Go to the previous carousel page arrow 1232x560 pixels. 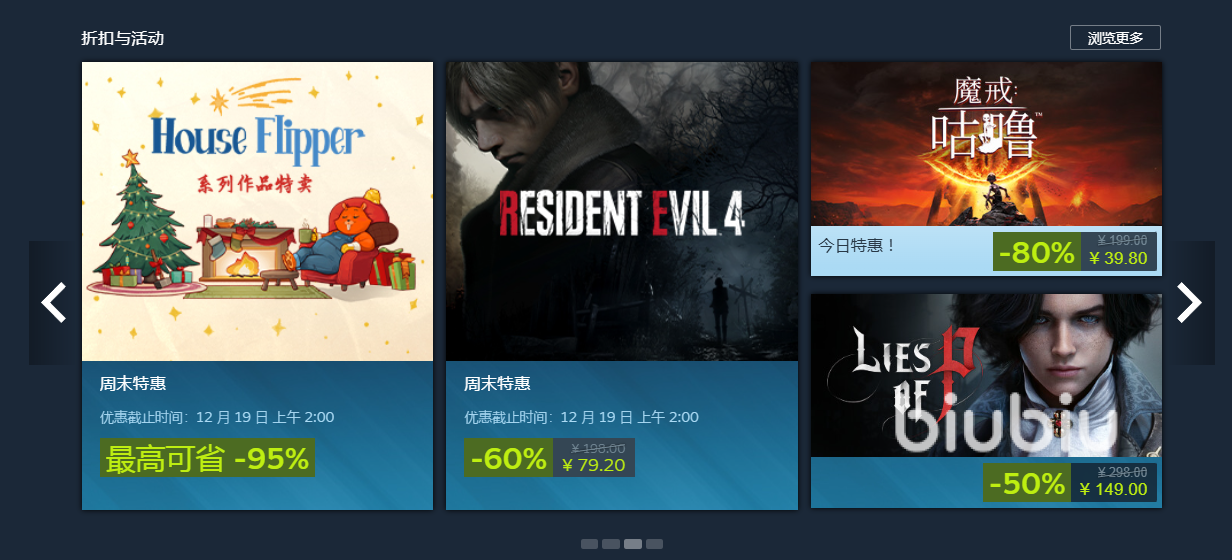[x=54, y=302]
